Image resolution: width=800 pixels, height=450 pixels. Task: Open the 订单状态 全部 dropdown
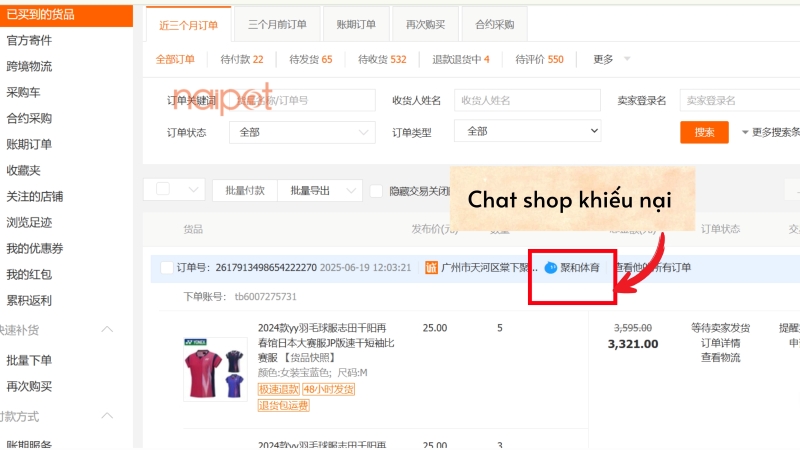tap(302, 133)
